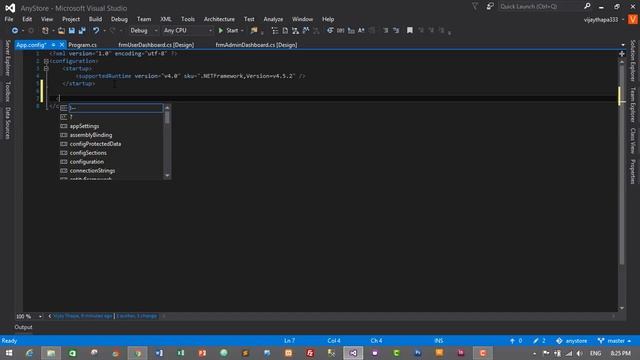This screenshot has height=360, width=640.
Task: Click the Windows Start button
Action: pyautogui.click(x=9, y=353)
